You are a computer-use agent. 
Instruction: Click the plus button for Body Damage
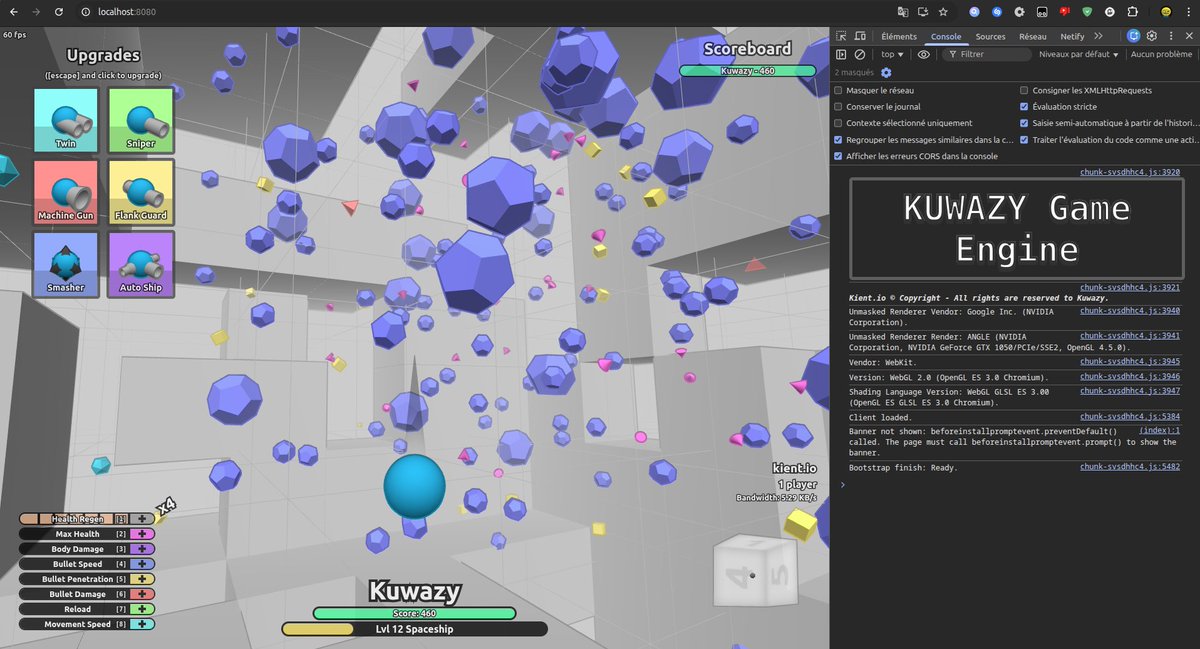[x=144, y=549]
